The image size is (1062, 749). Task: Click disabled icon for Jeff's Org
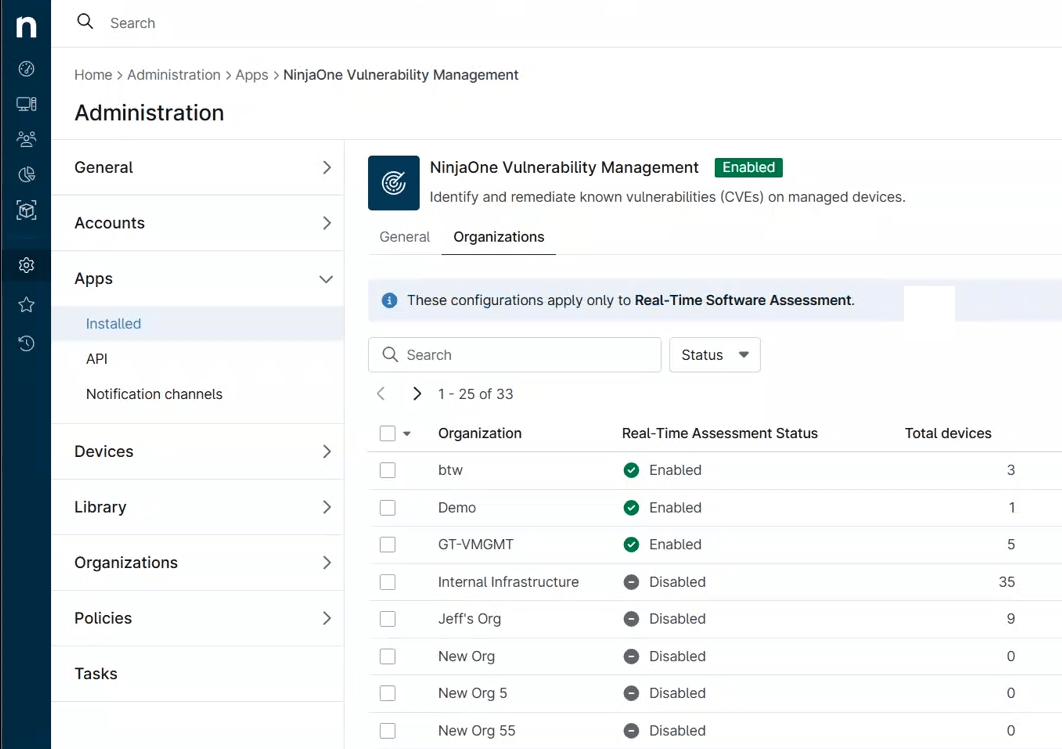click(x=631, y=619)
